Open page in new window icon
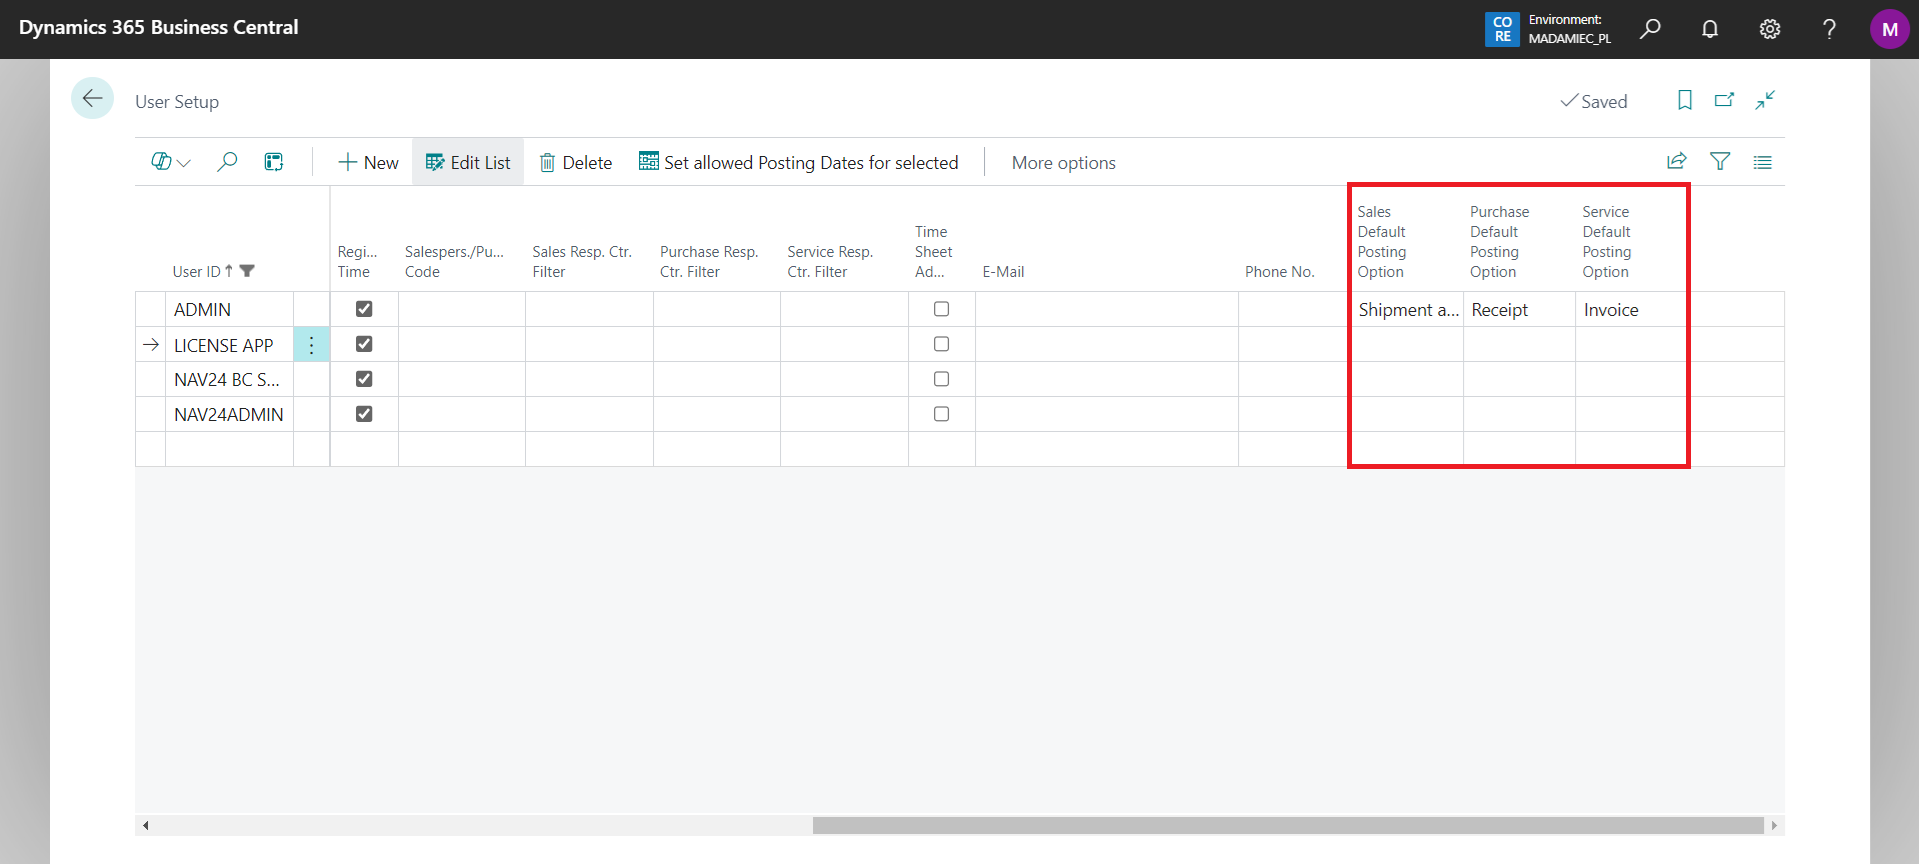Image resolution: width=1919 pixels, height=864 pixels. click(1725, 100)
